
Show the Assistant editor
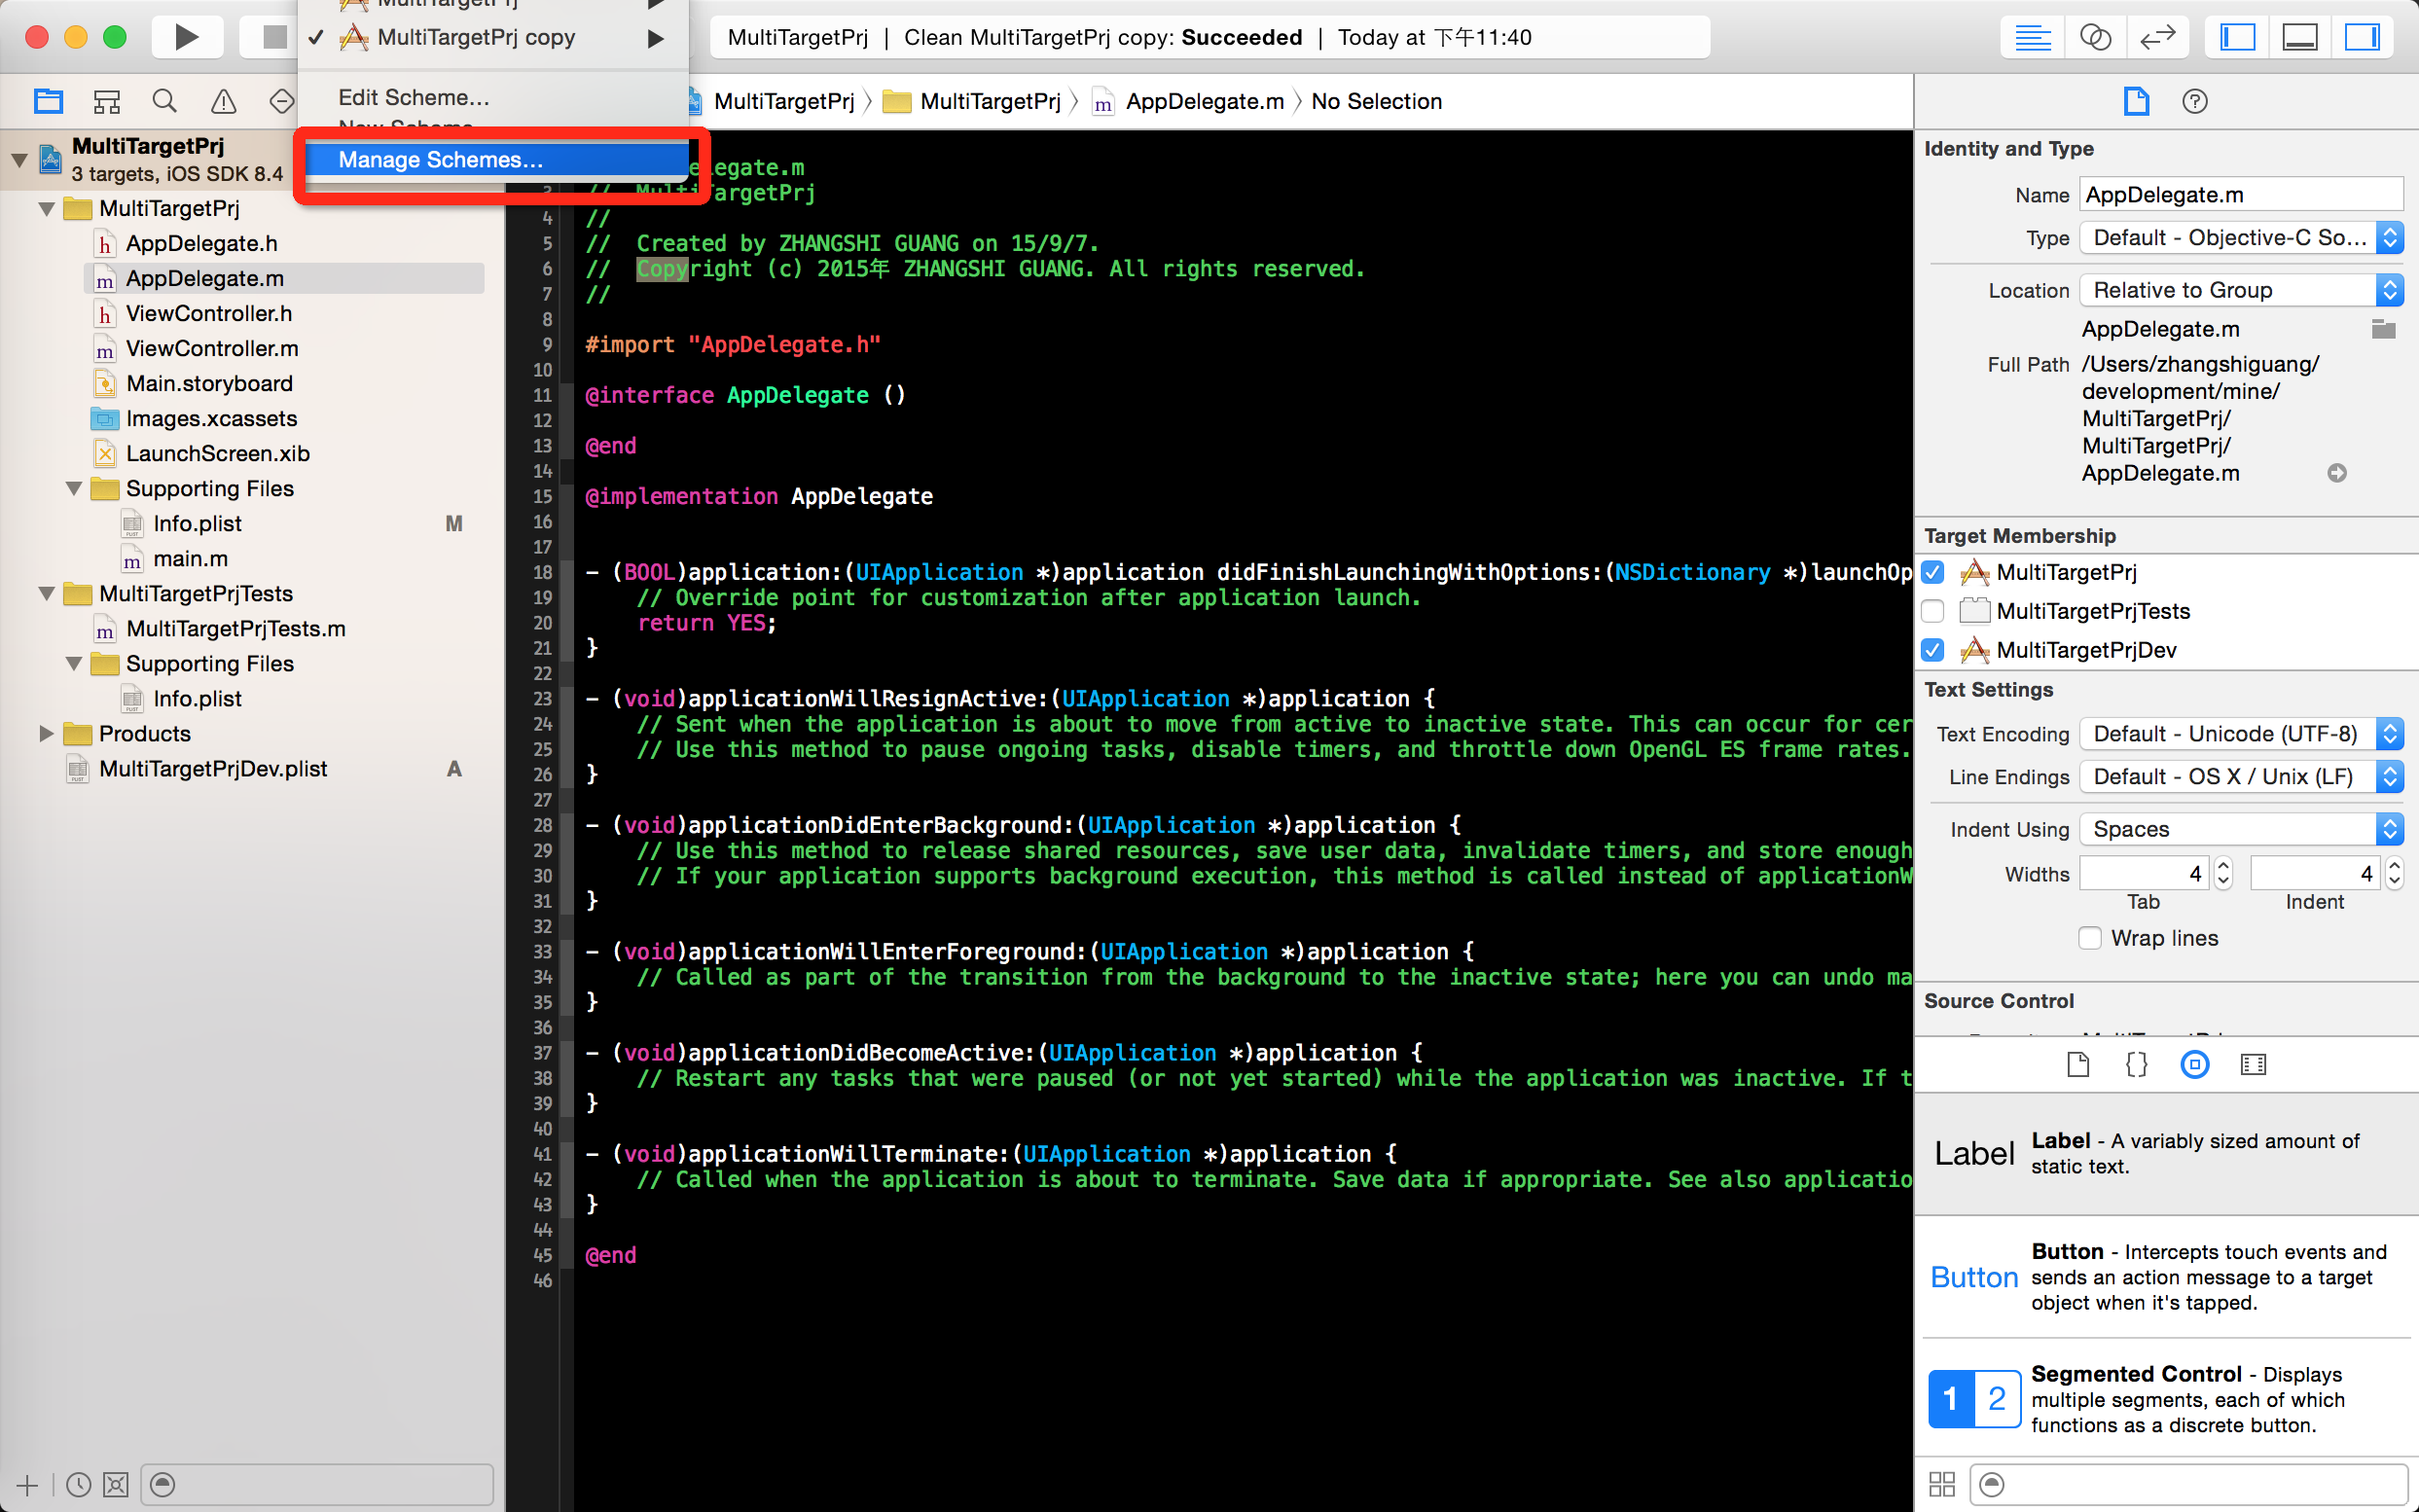[x=2094, y=38]
